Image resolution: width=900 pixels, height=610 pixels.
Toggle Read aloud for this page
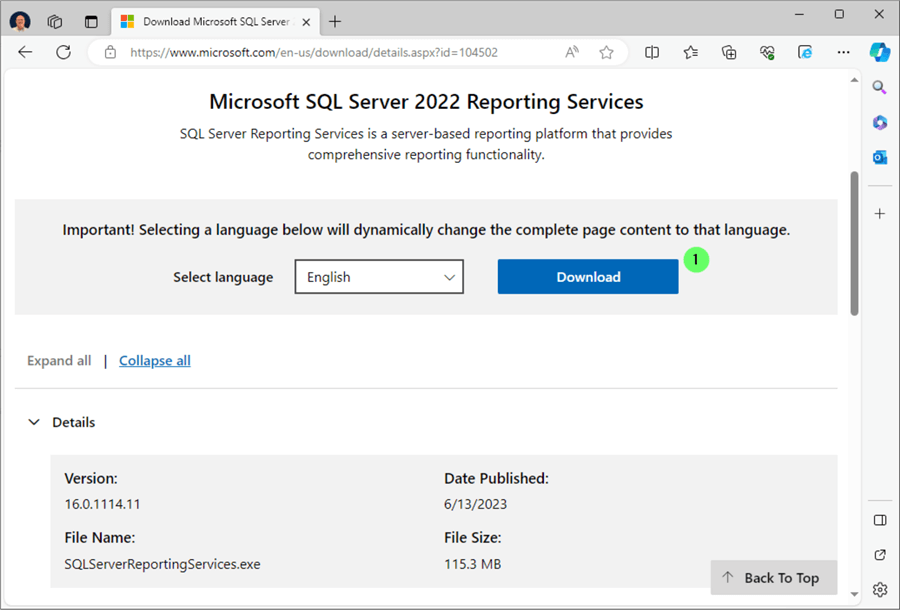point(572,52)
